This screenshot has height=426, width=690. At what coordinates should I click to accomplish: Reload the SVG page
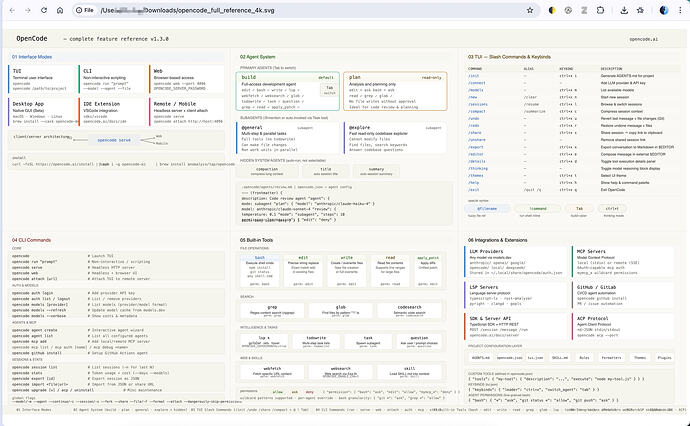[x=44, y=10]
